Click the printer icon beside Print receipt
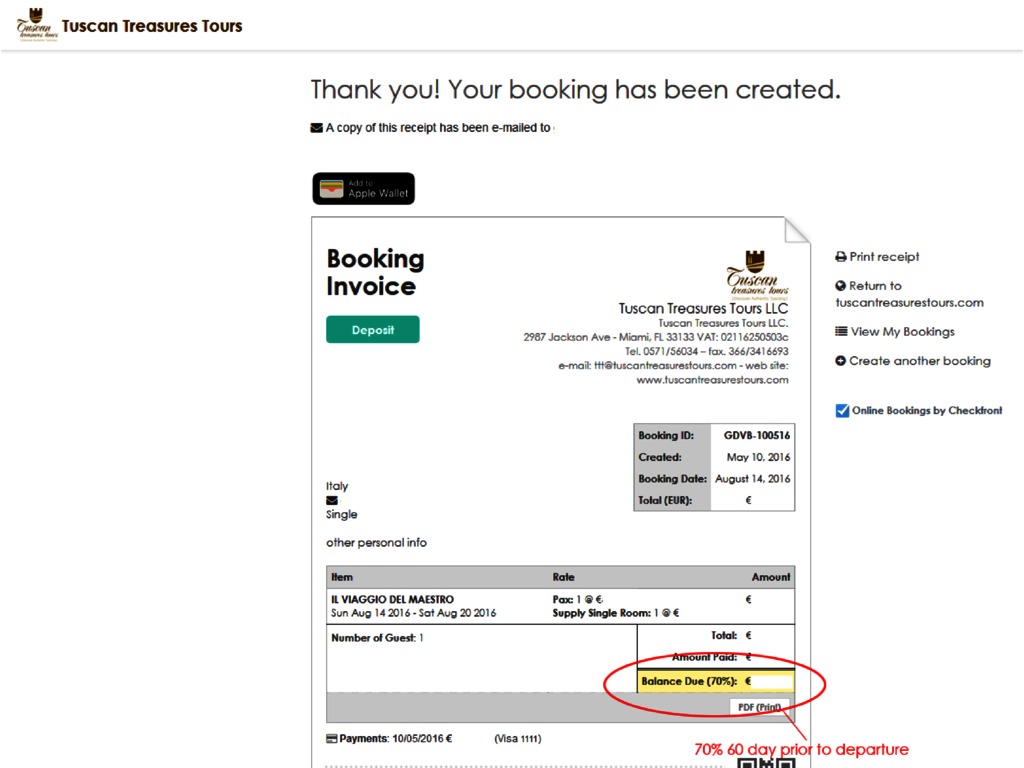This screenshot has height=768, width=1024. click(x=841, y=257)
